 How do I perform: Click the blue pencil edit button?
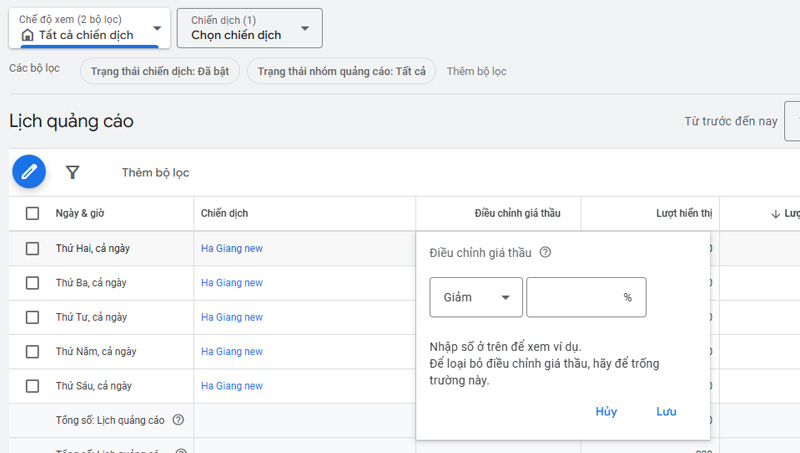pos(29,172)
